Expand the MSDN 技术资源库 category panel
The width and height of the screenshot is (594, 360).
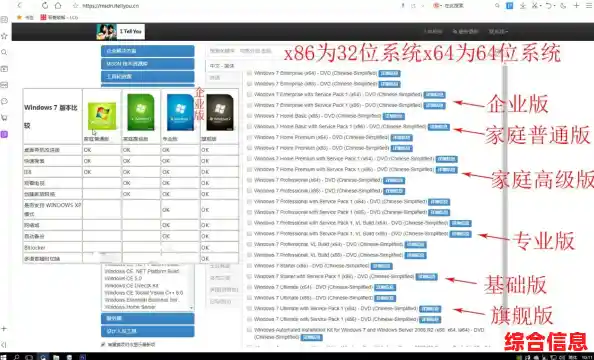[x=148, y=64]
